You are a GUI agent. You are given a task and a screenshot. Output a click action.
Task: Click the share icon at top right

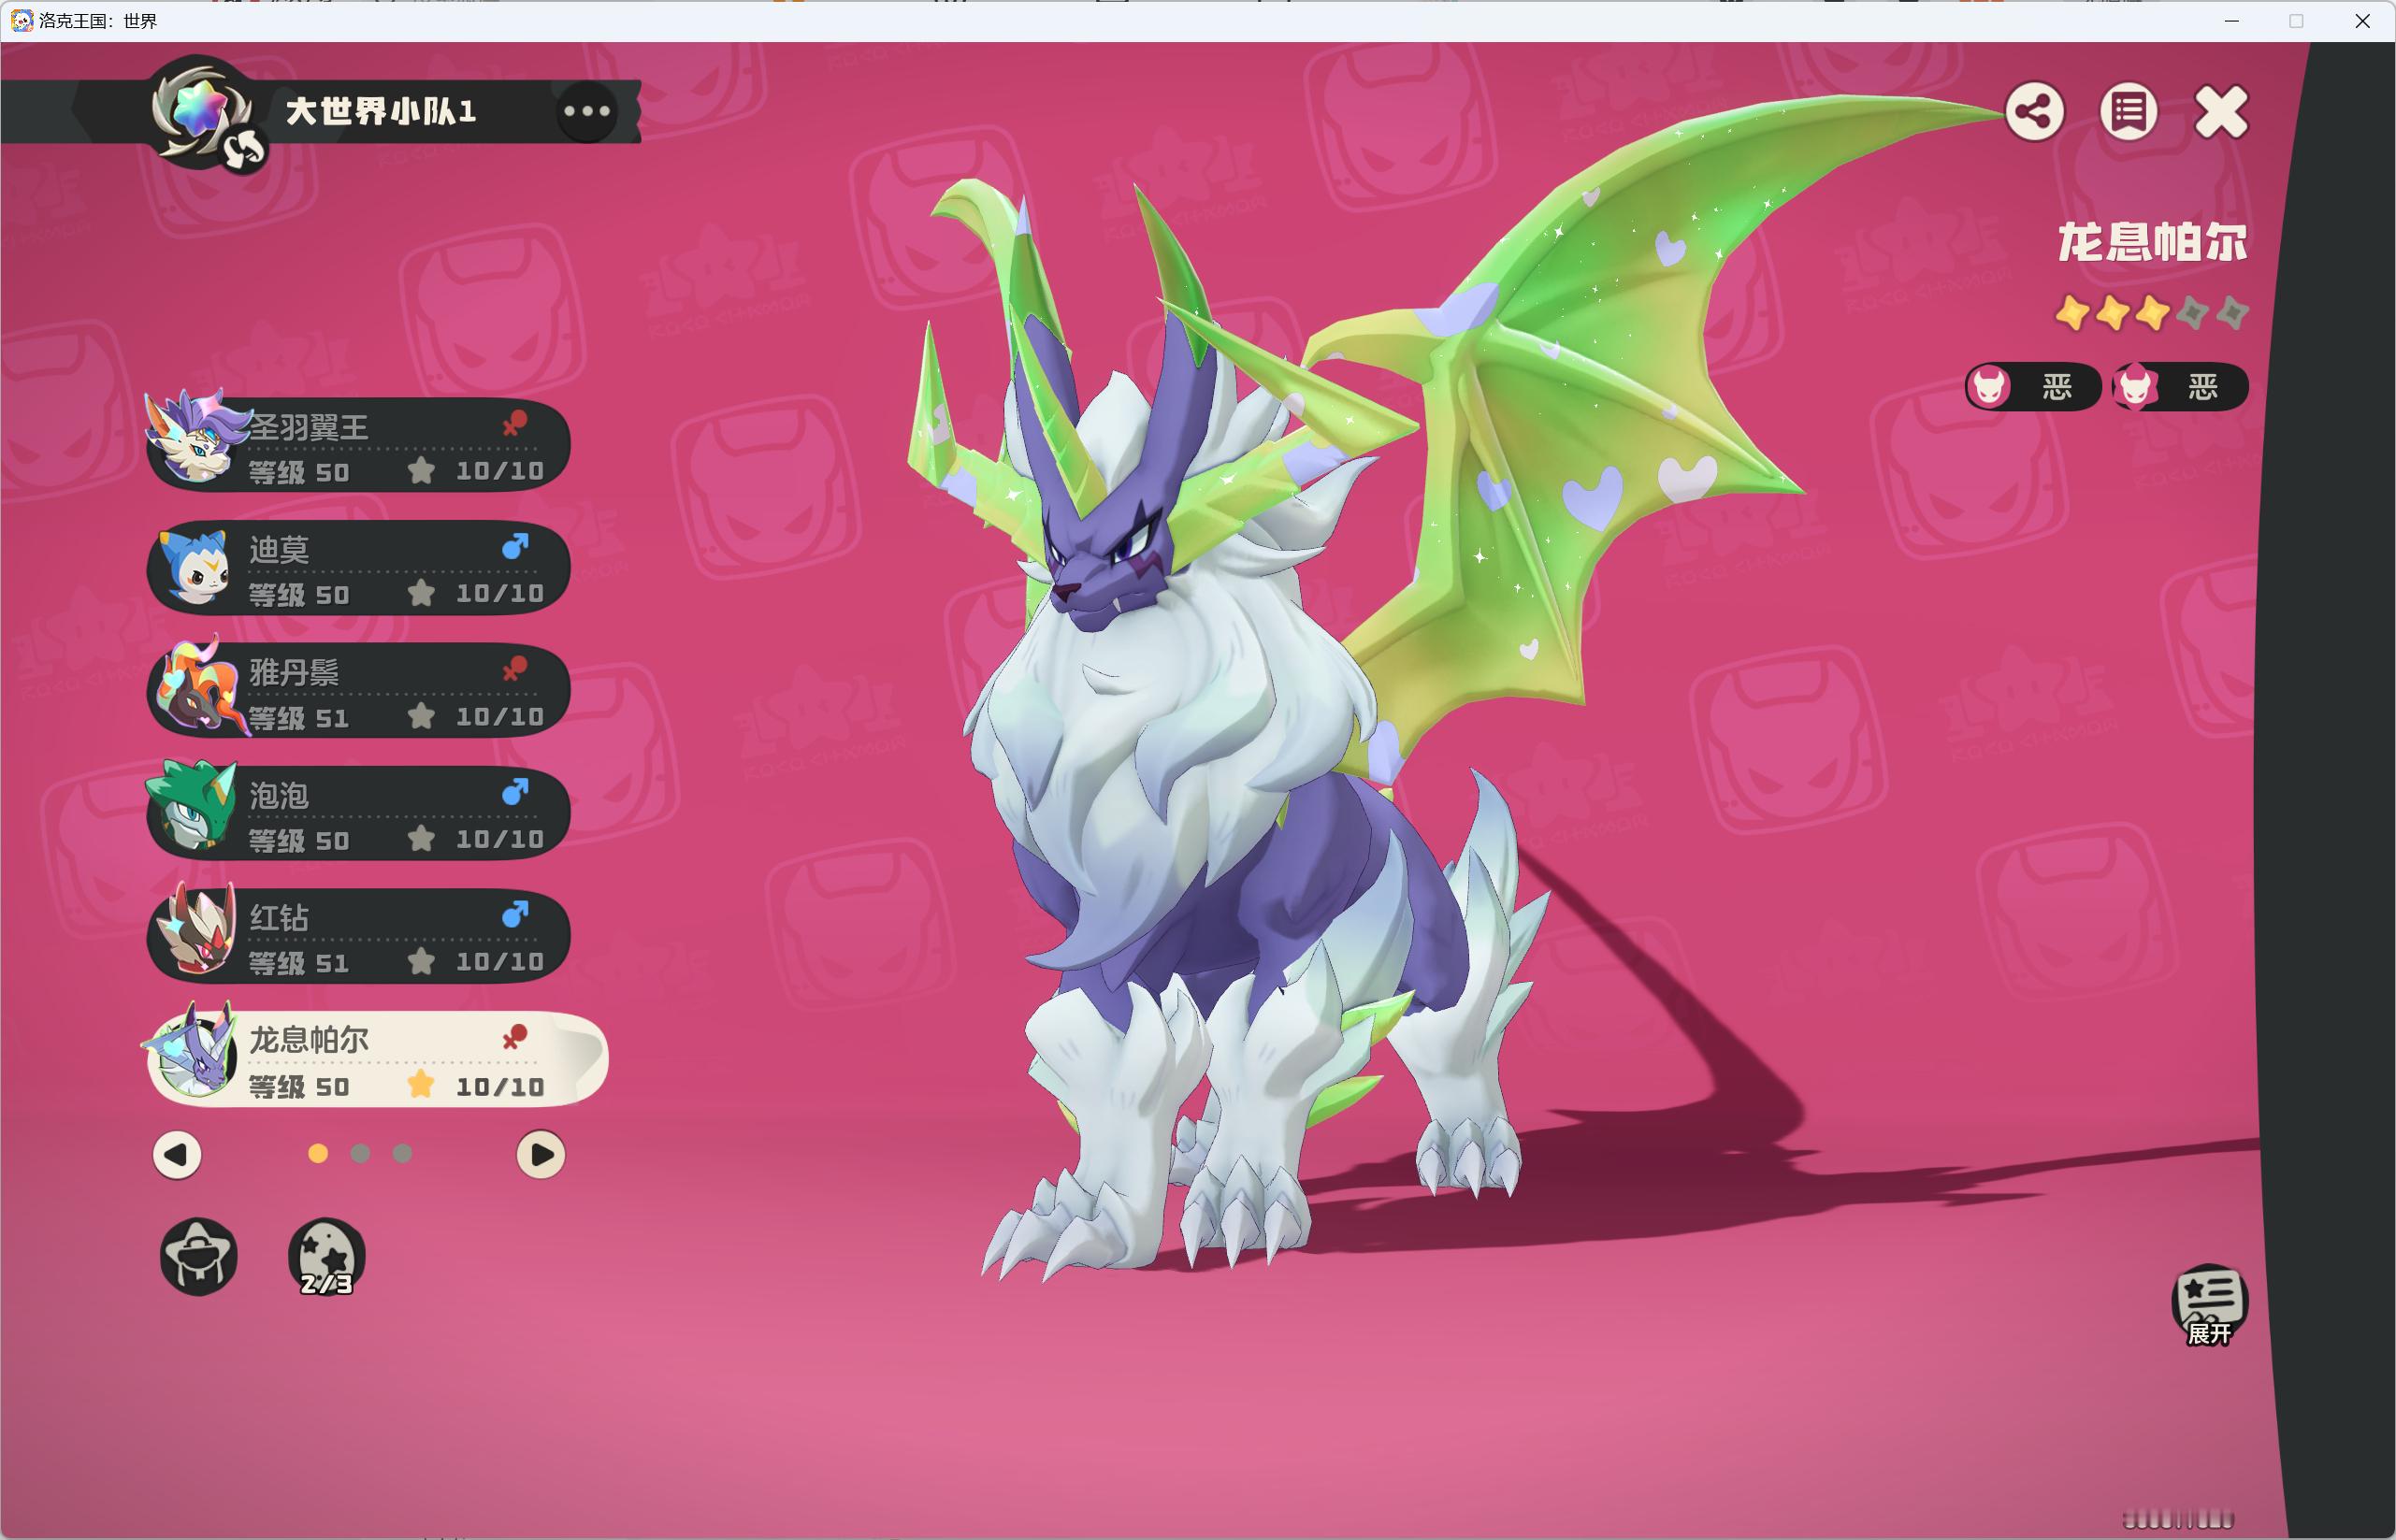tap(2034, 111)
